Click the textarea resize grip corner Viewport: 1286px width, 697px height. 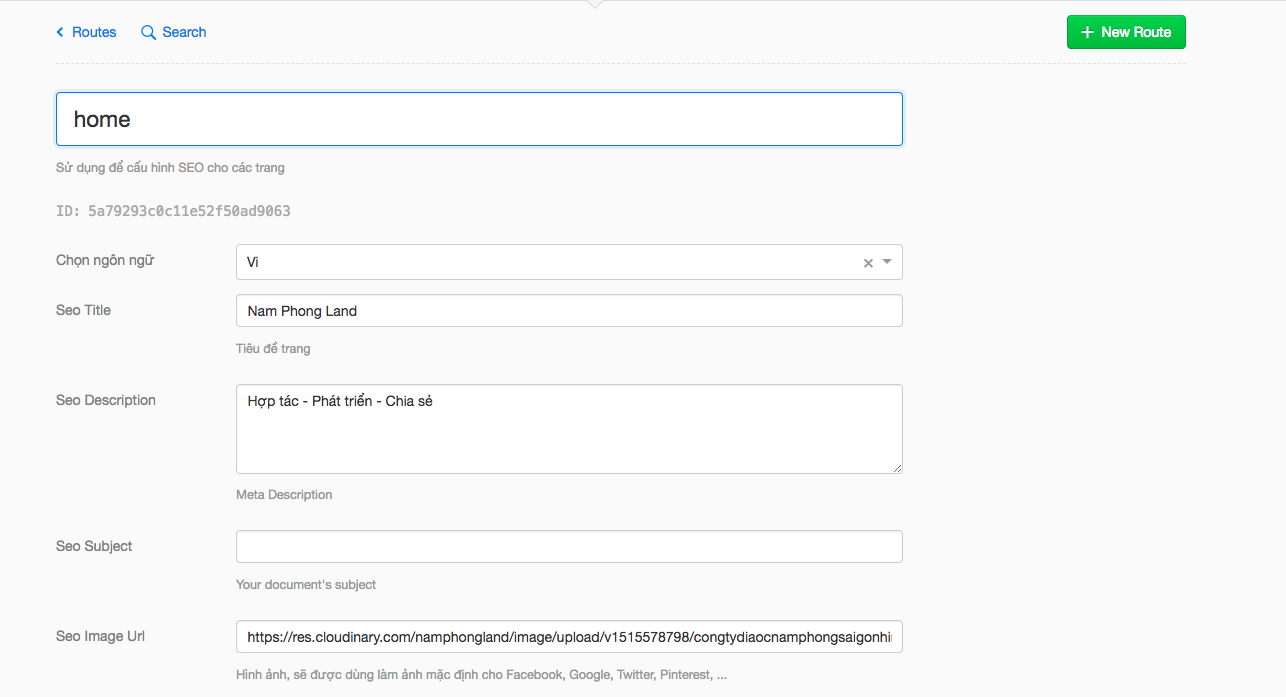tap(897, 468)
